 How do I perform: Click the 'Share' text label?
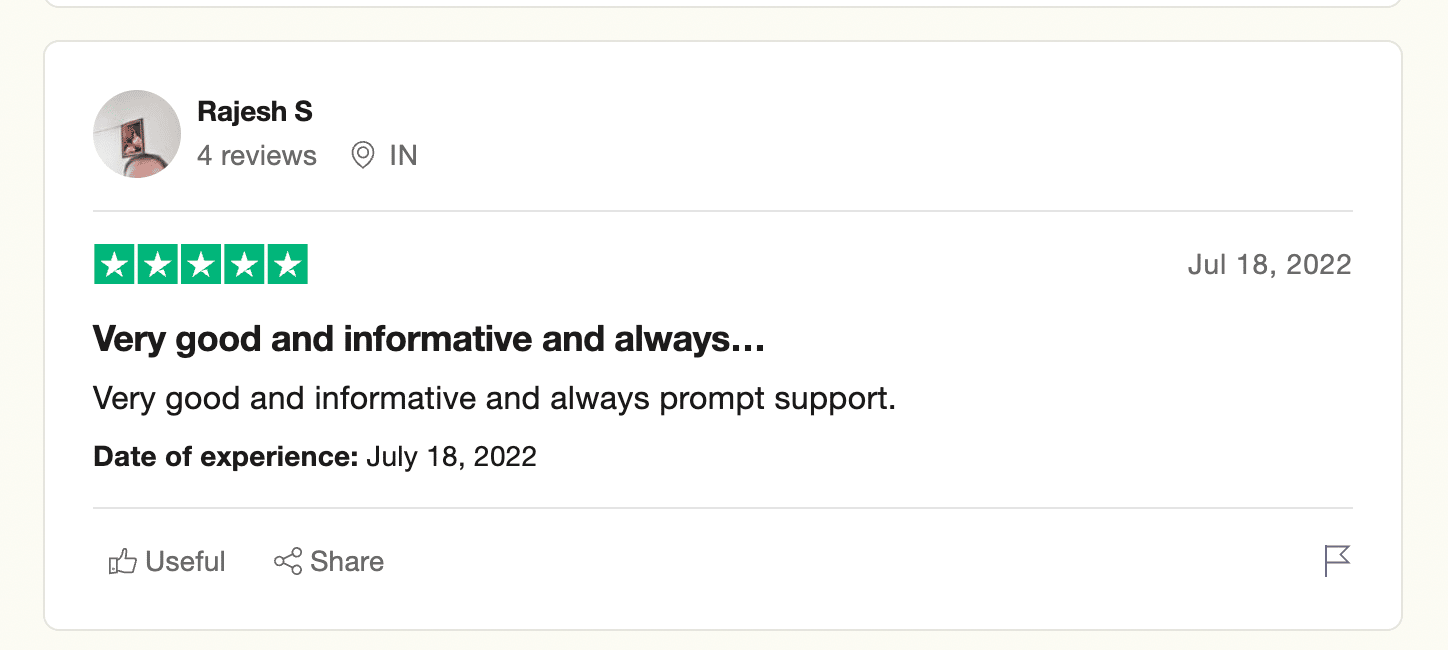pyautogui.click(x=347, y=562)
